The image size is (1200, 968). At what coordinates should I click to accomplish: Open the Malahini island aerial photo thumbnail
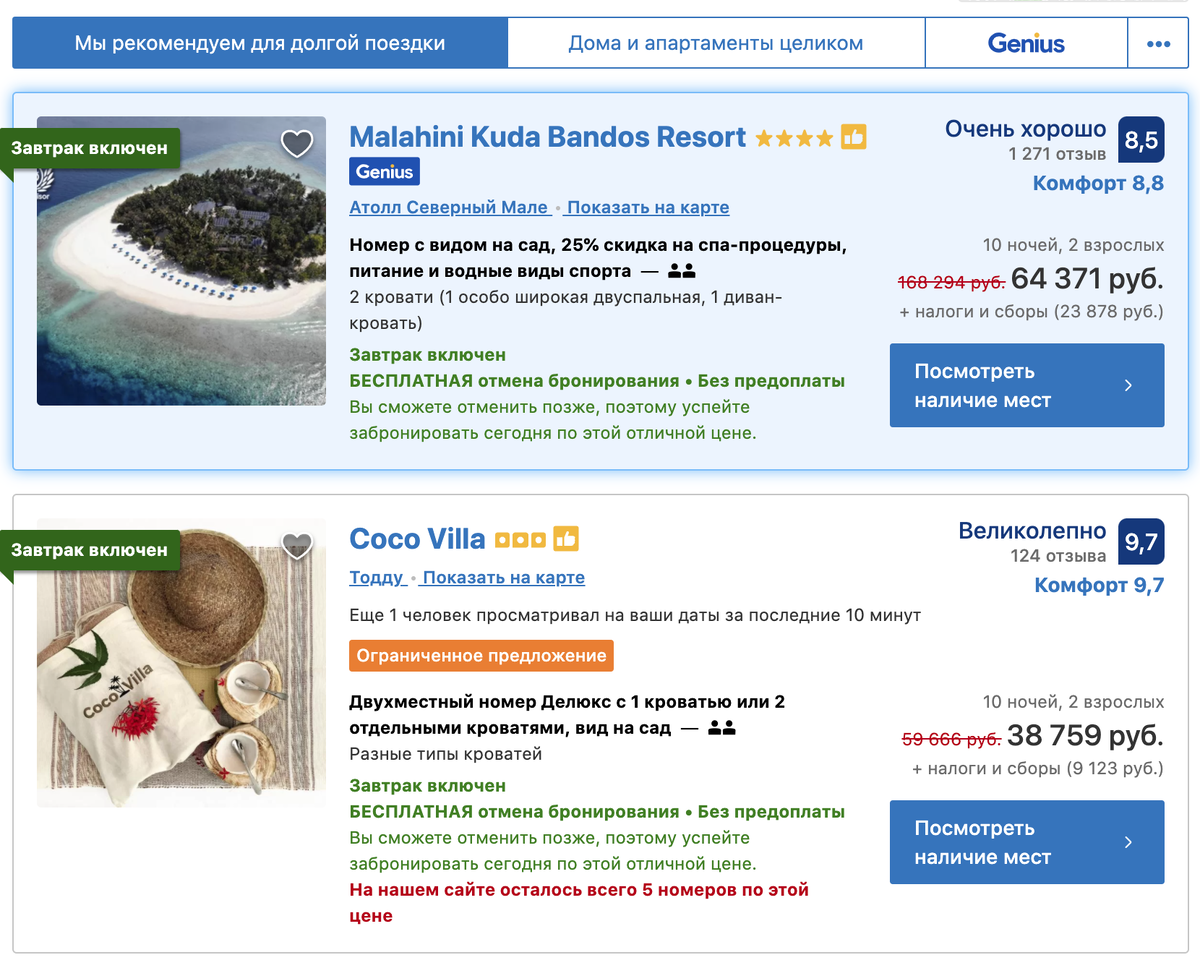tap(181, 261)
